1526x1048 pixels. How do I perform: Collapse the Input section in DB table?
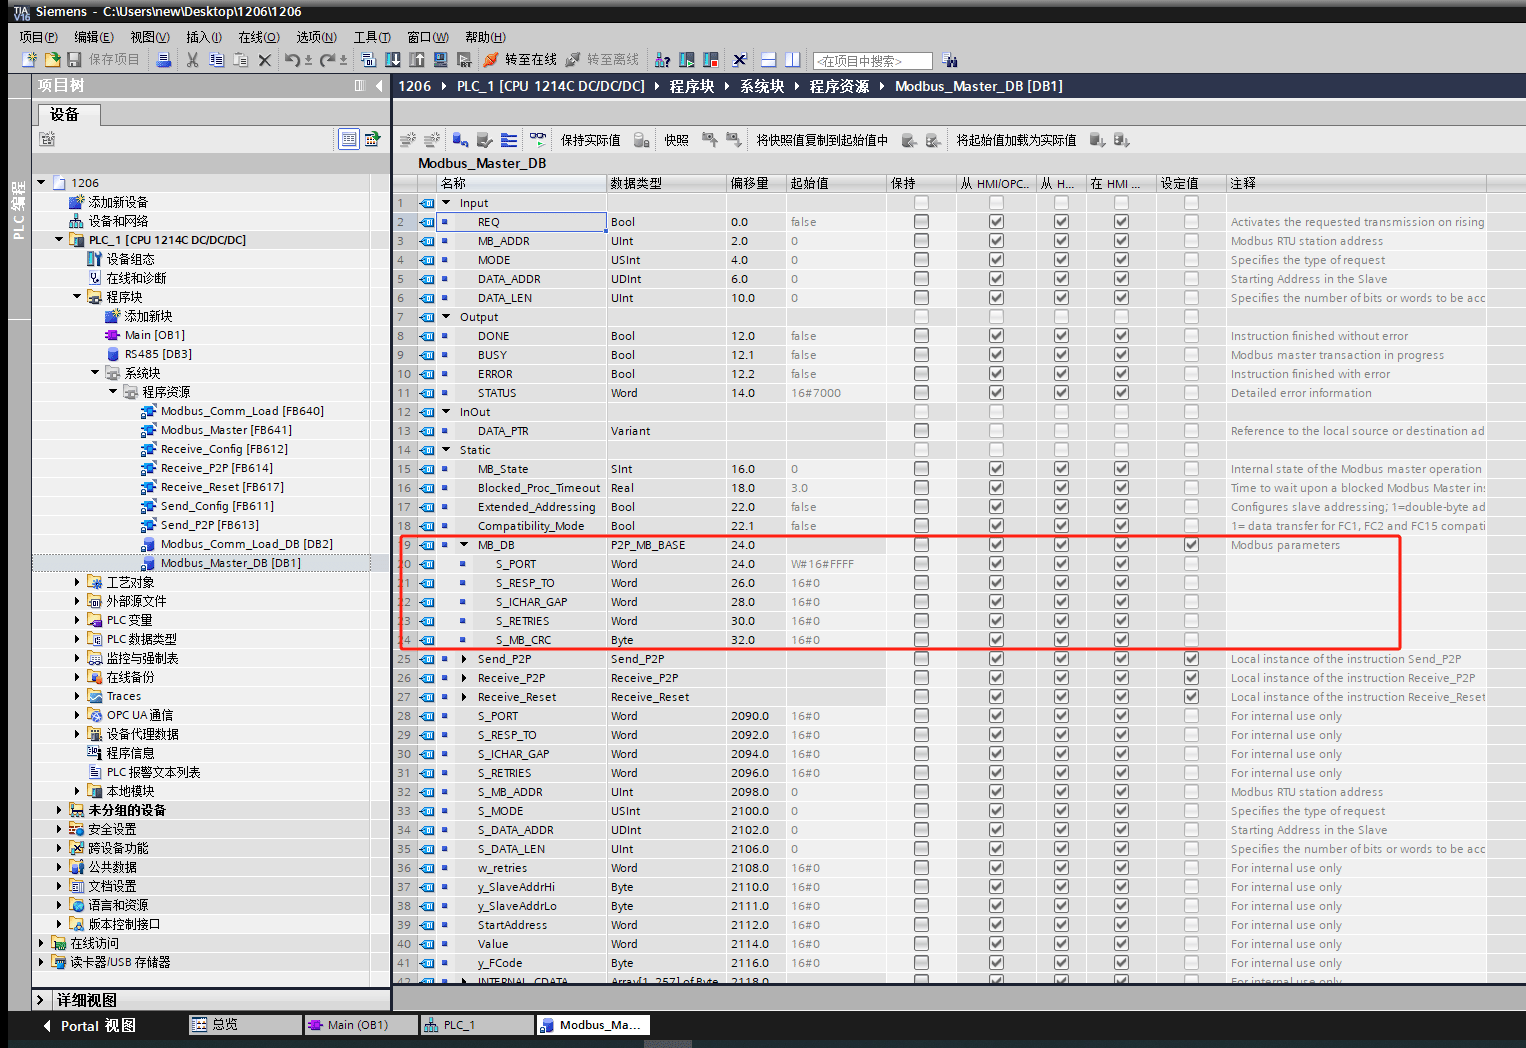coord(447,203)
